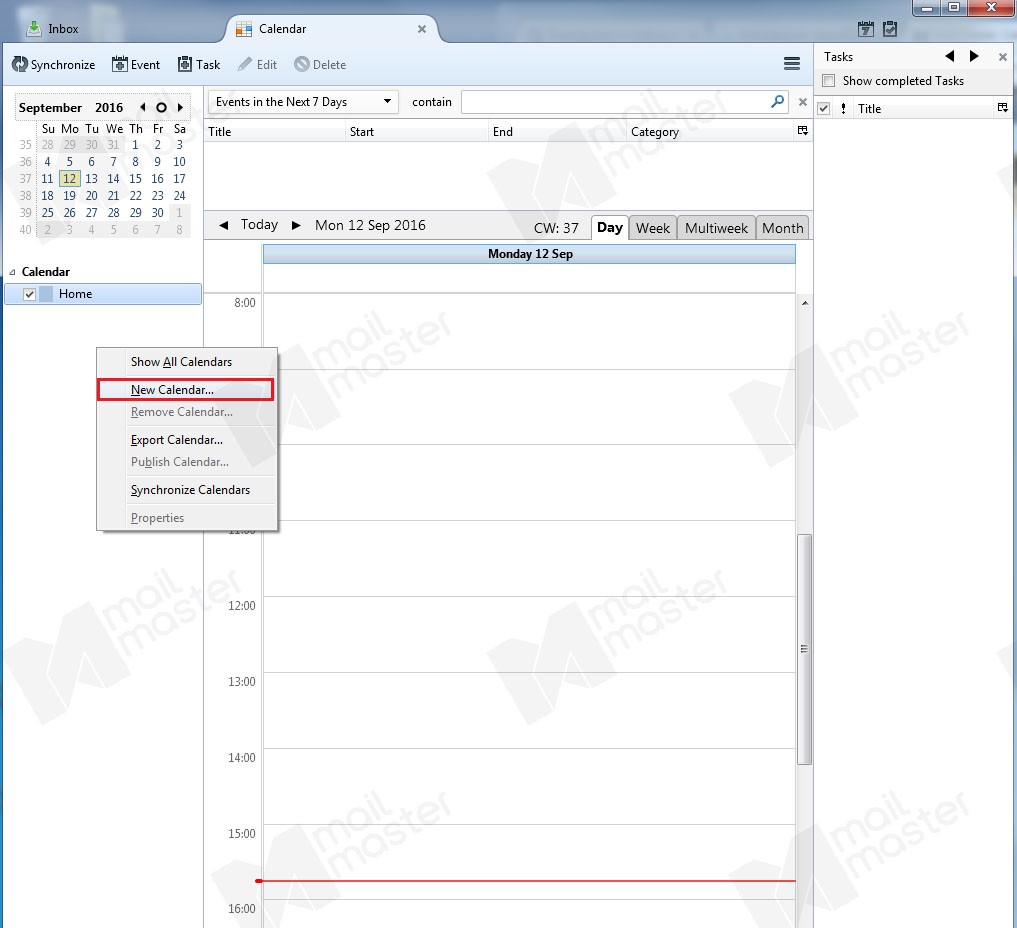Viewport: 1017px width, 928px height.
Task: Select September 12 in mini calendar
Action: pos(69,178)
